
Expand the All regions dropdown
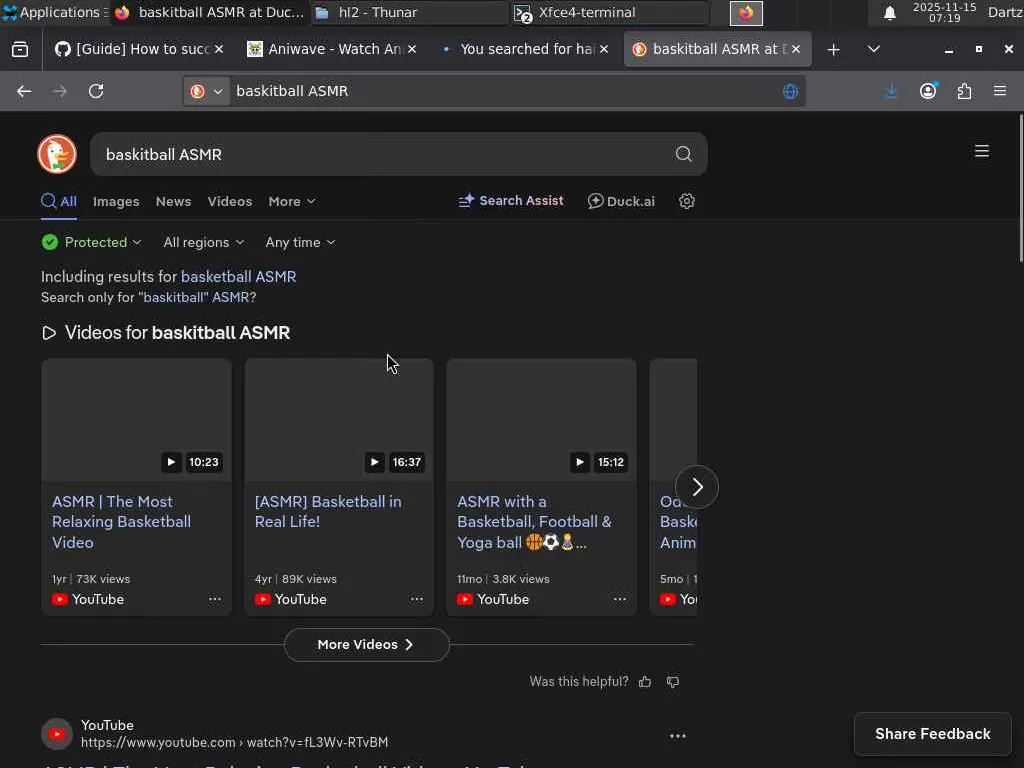click(204, 242)
